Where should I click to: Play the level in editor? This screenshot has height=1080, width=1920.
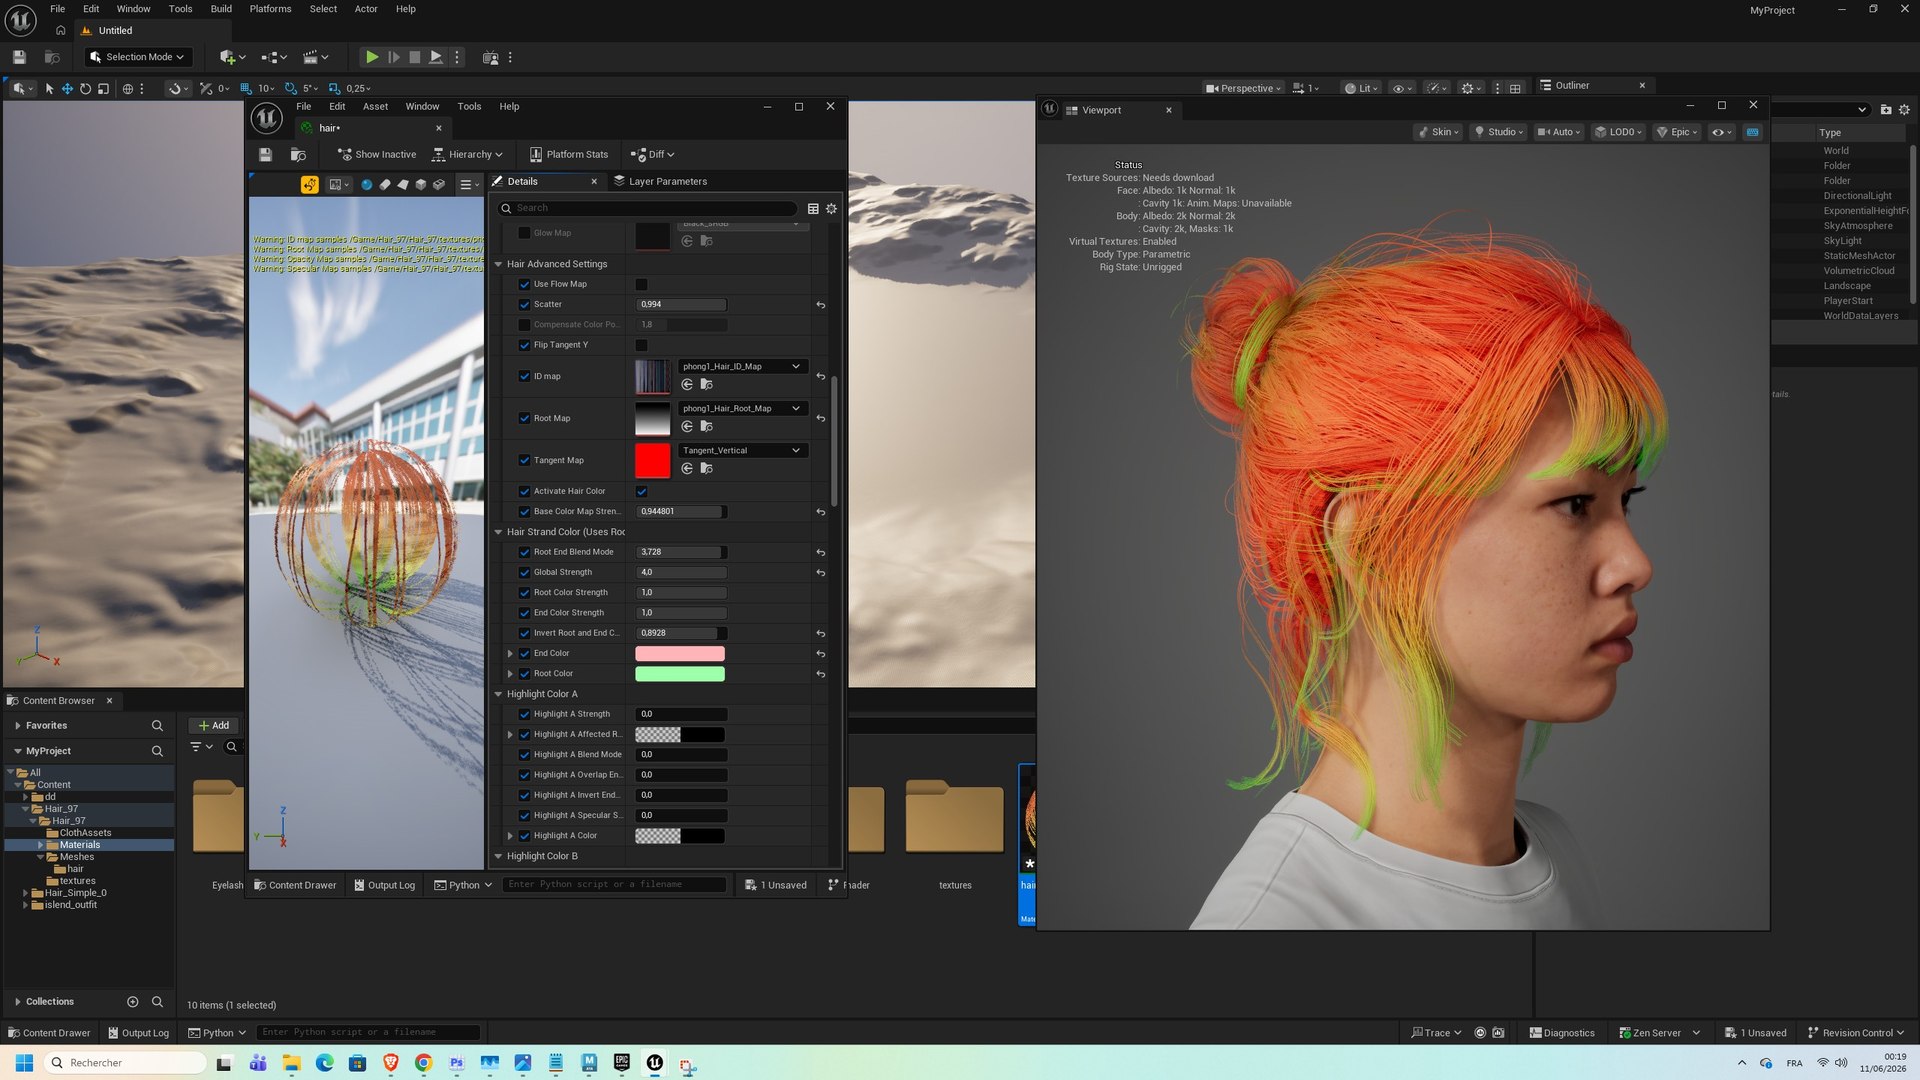371,57
